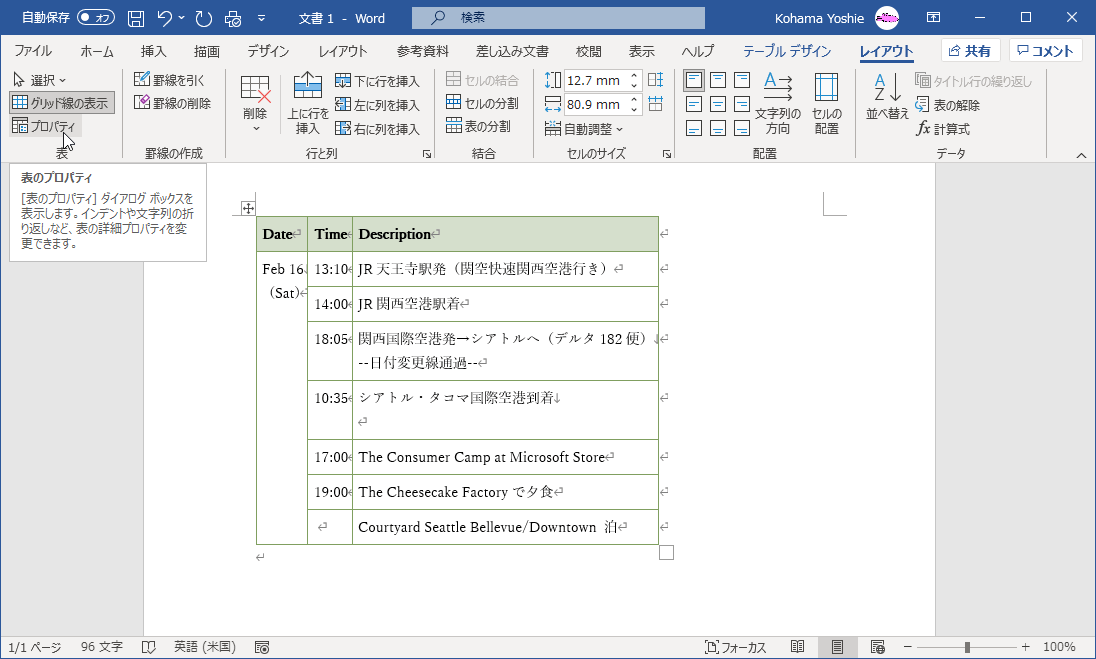Click the print preview icon in title bar

tap(233, 18)
